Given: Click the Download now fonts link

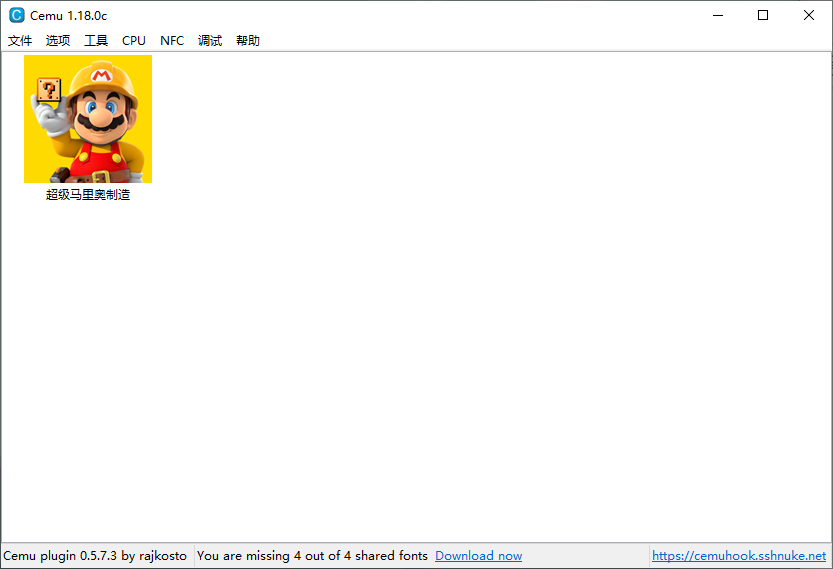Looking at the screenshot, I should pos(479,556).
